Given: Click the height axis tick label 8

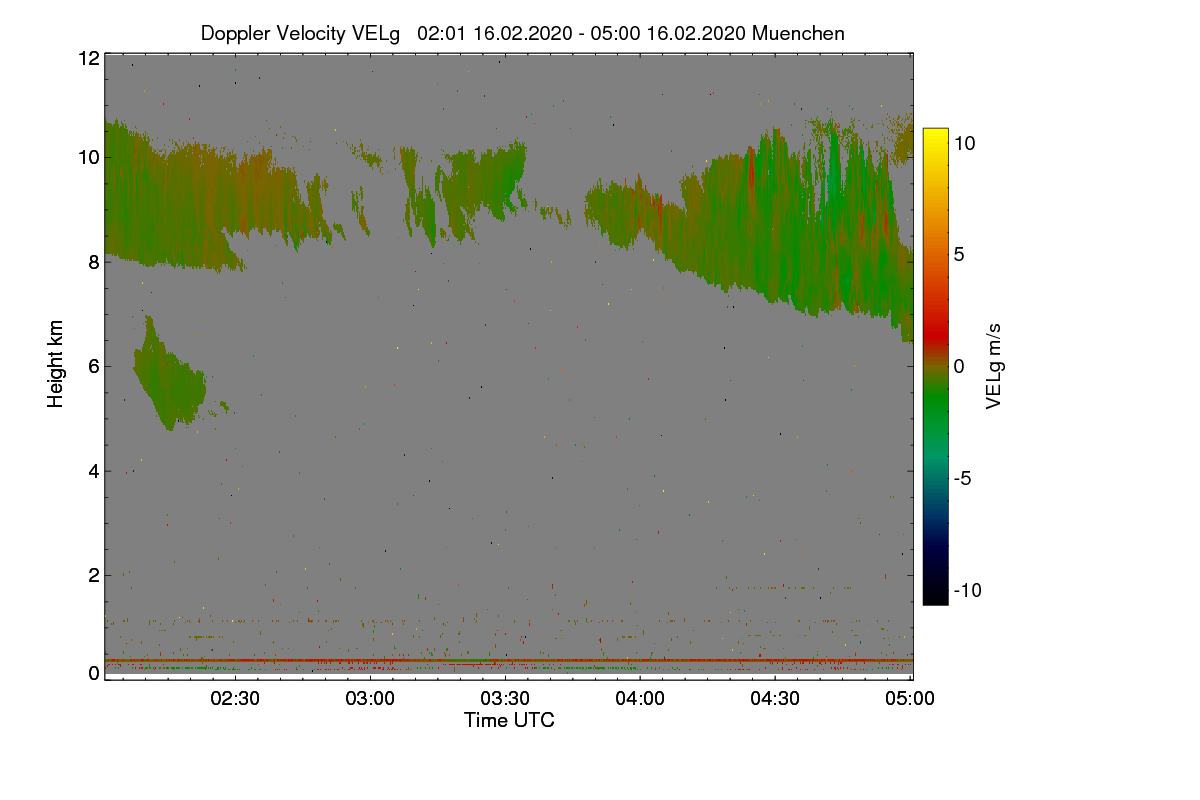Looking at the screenshot, I should tap(93, 262).
